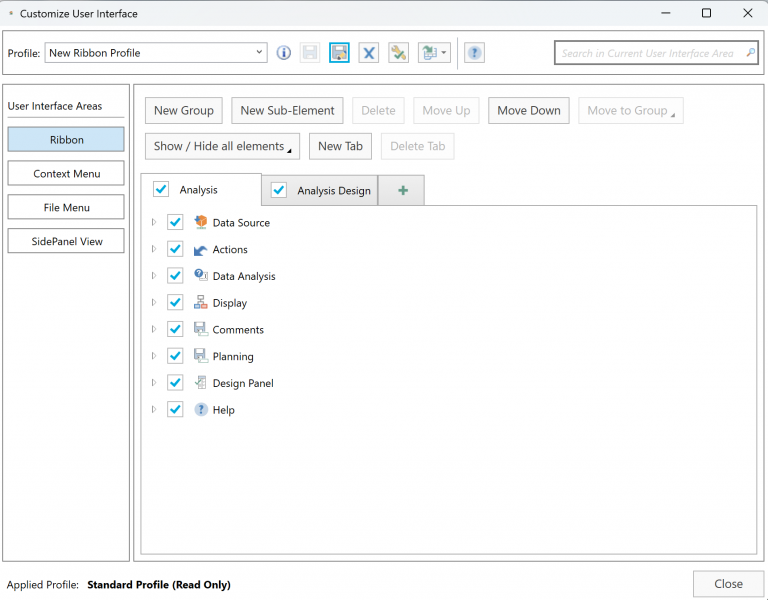Expand the Design Panel tree node
This screenshot has width=768, height=600.
point(154,383)
